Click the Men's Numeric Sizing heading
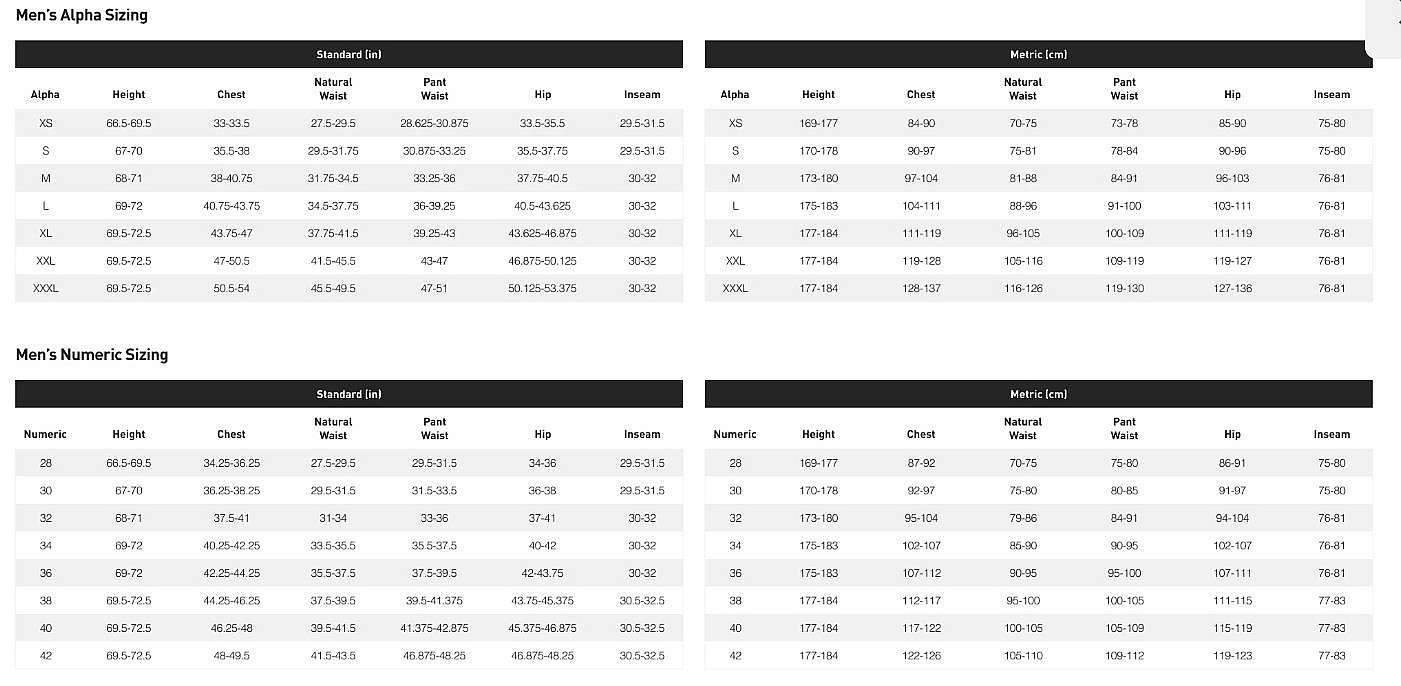 (92, 355)
